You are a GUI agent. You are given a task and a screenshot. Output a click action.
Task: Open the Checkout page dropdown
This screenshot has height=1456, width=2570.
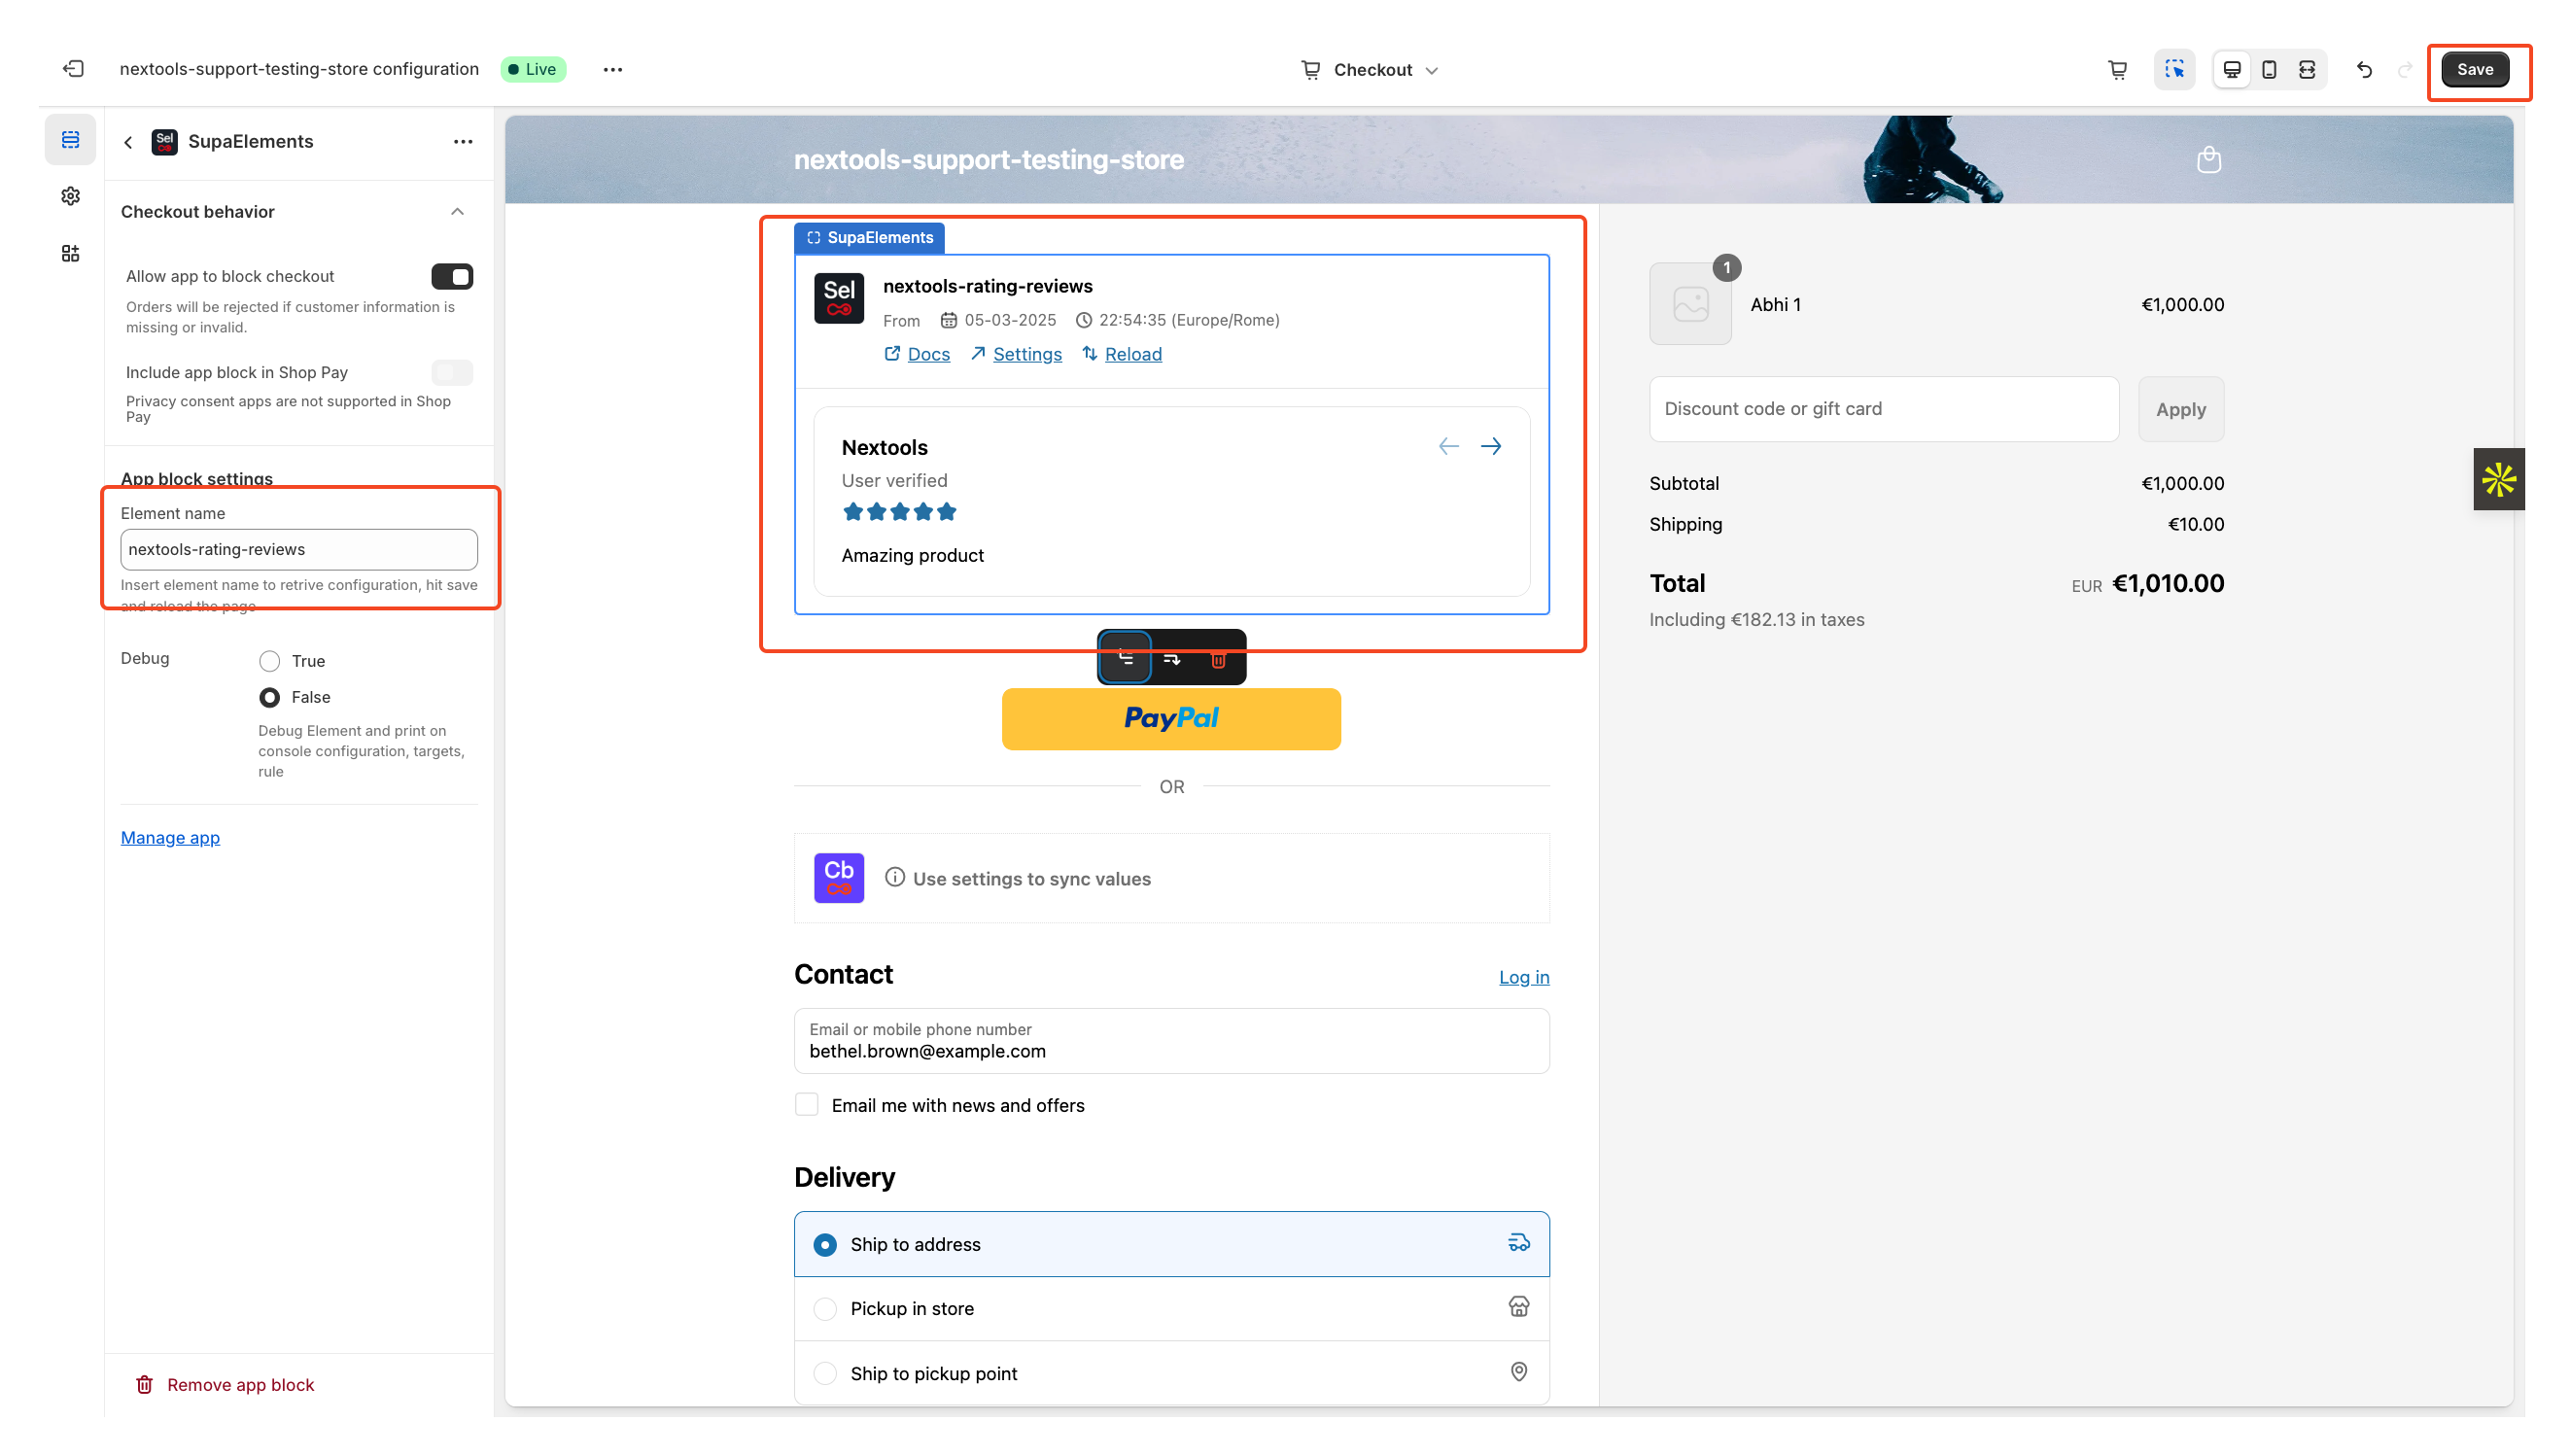[1370, 70]
